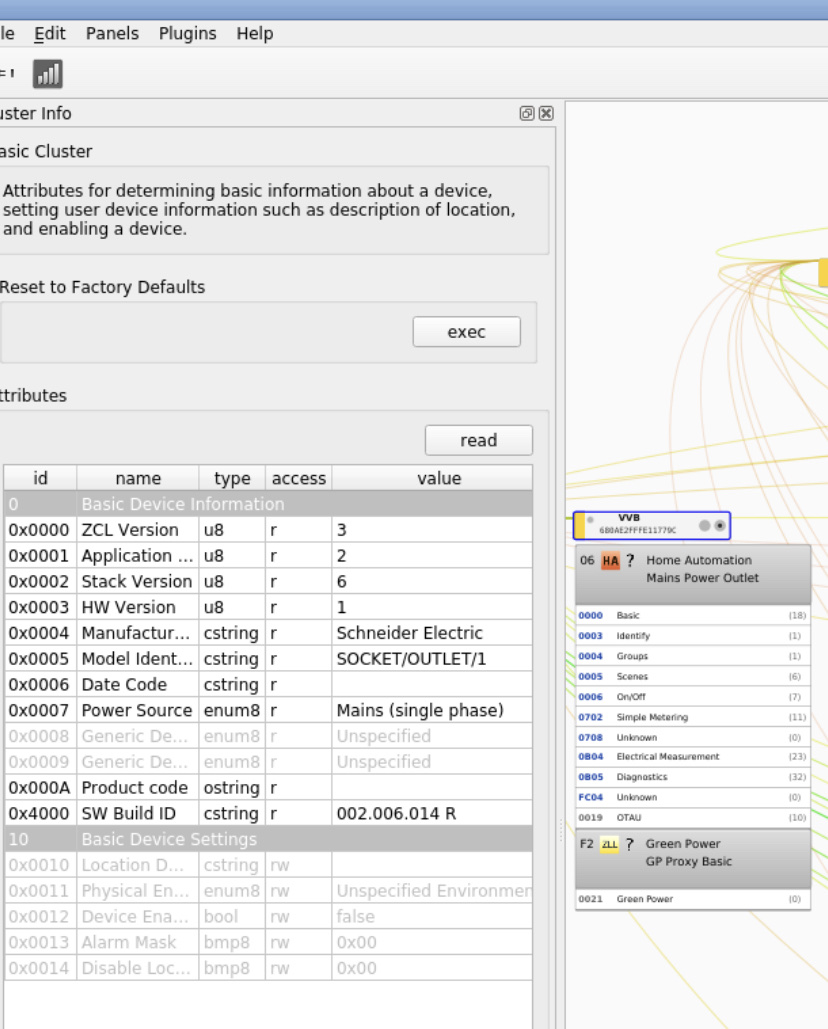This screenshot has height=1029, width=828.
Task: Select the Product code attribute row
Action: (268, 788)
